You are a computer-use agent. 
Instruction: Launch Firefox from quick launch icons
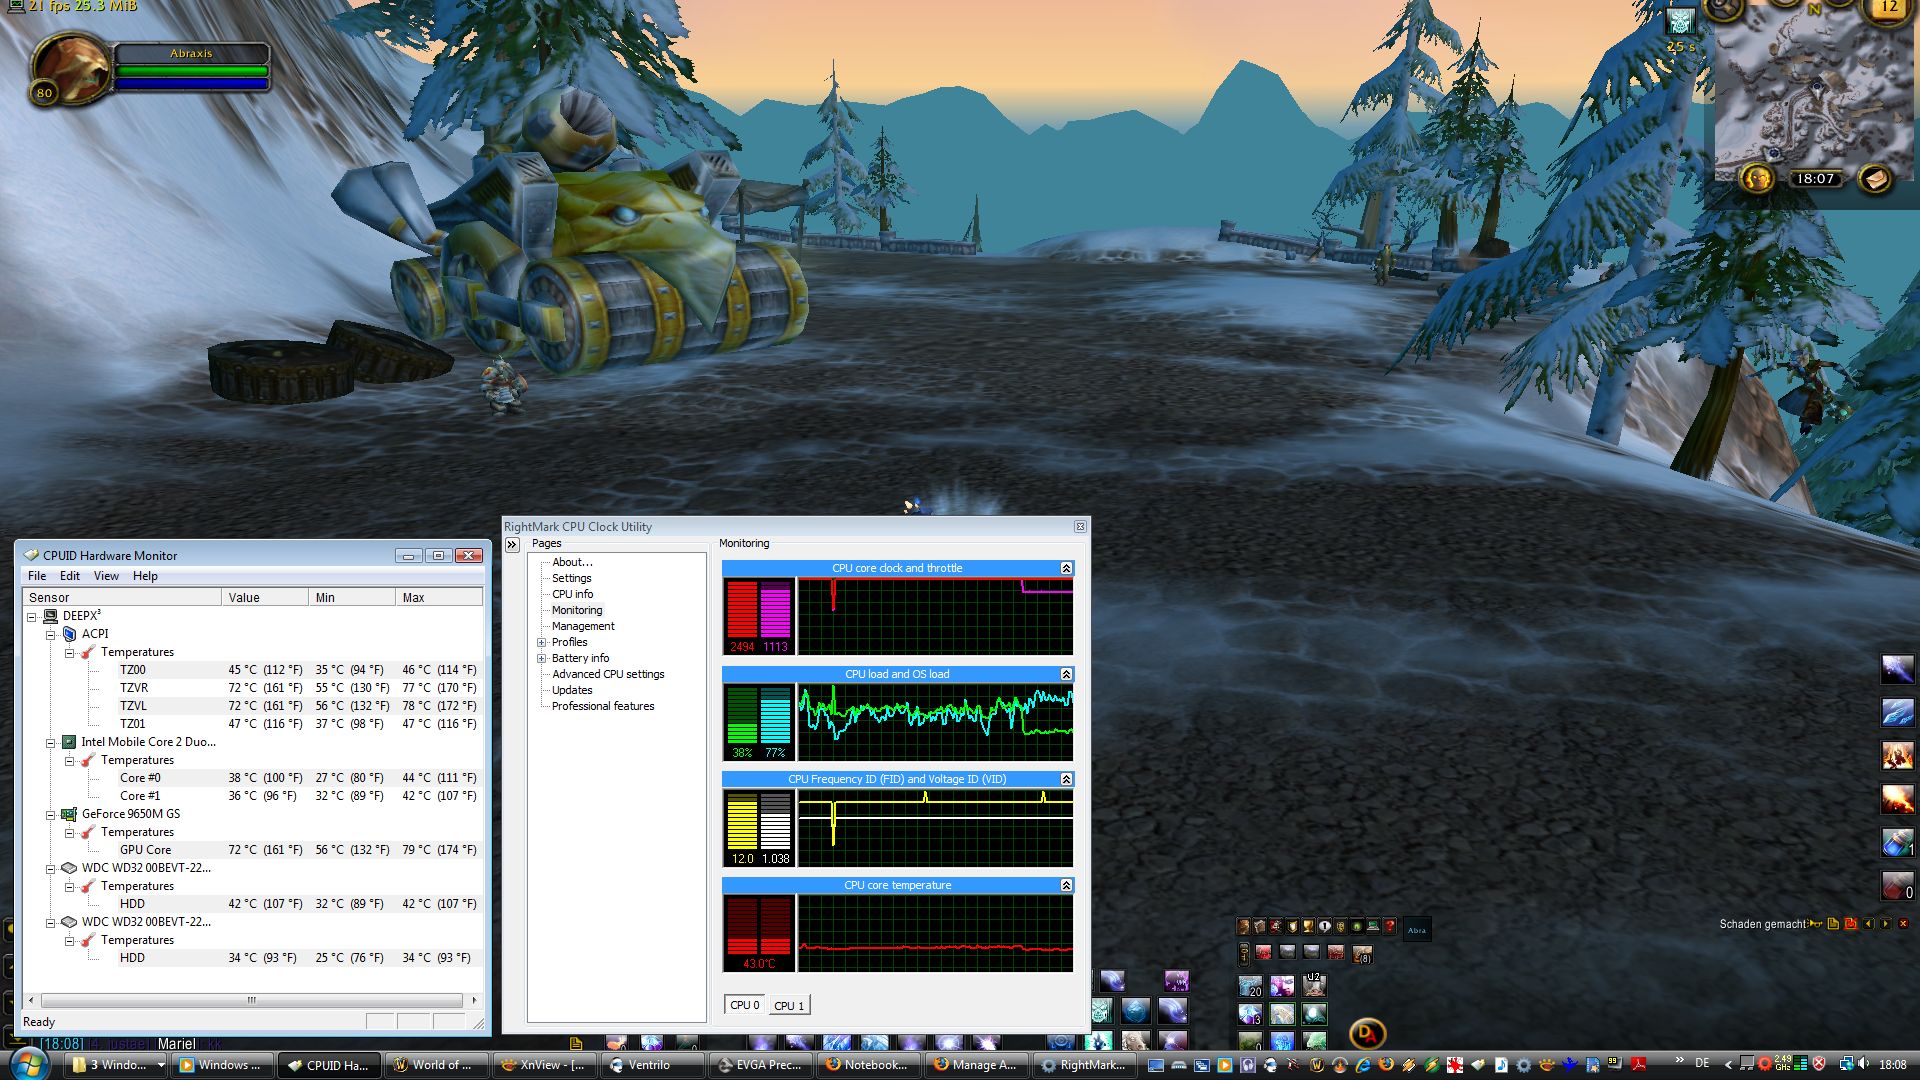(1385, 1065)
